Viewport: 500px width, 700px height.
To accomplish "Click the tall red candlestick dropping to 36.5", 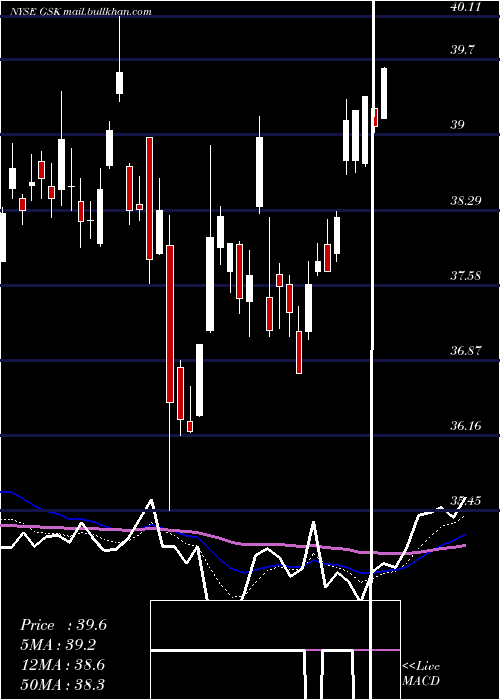I will click(x=170, y=324).
